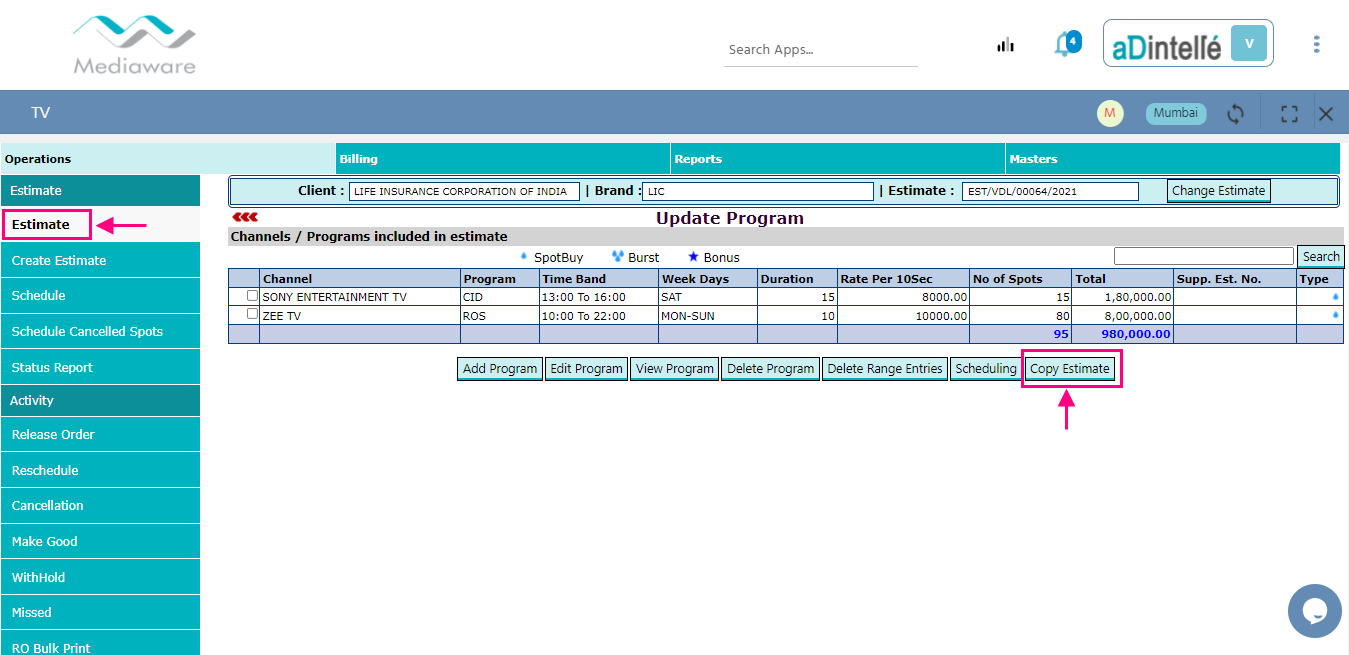Viewport: 1349px width, 655px height.
Task: Open the chat support bubble
Action: tap(1315, 611)
